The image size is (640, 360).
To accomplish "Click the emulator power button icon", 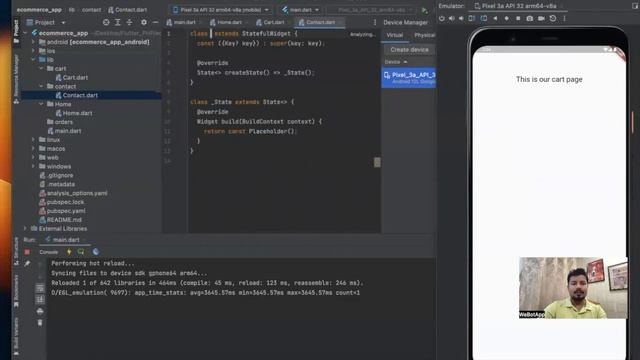I will pos(442,18).
